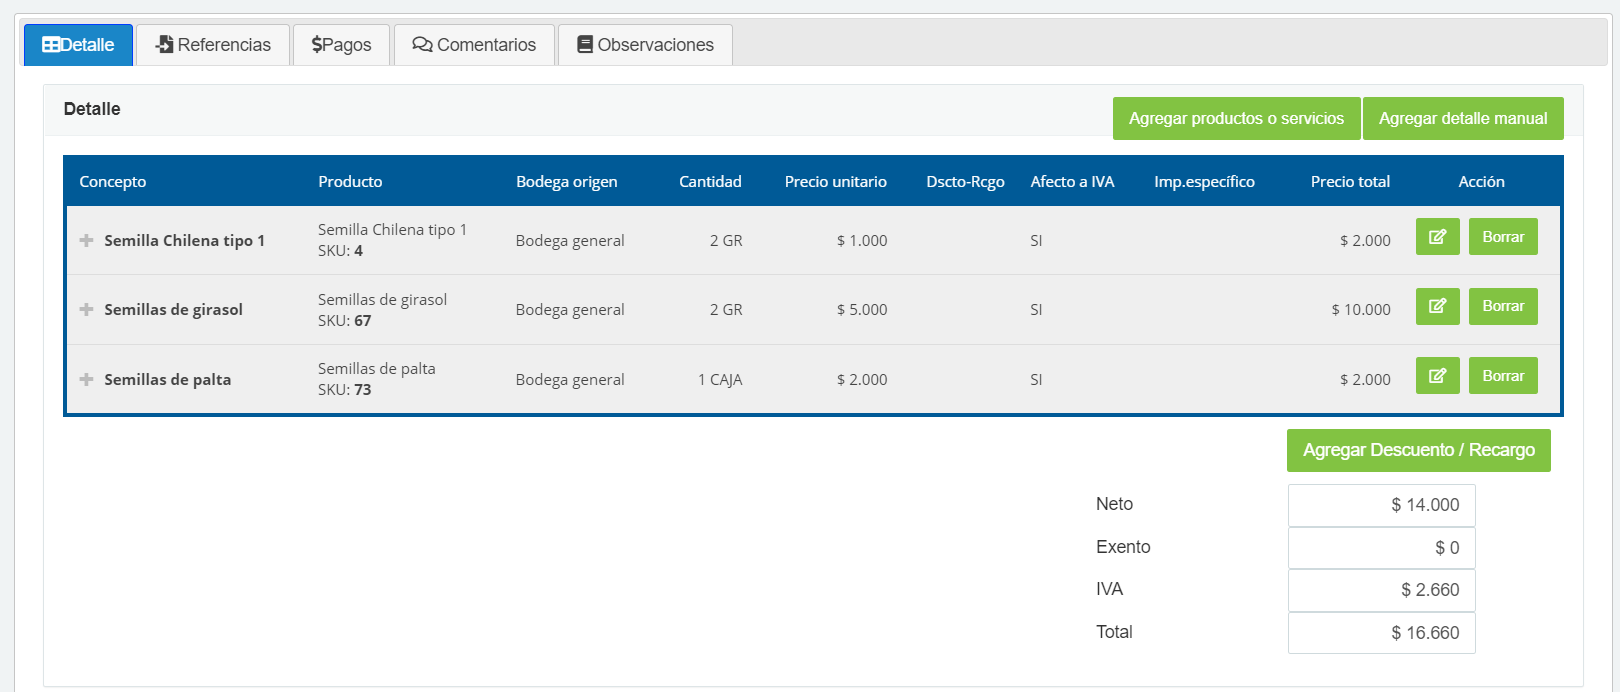Click edit icon for Semilla Chilena tipo 1
The height and width of the screenshot is (692, 1620).
click(x=1437, y=237)
